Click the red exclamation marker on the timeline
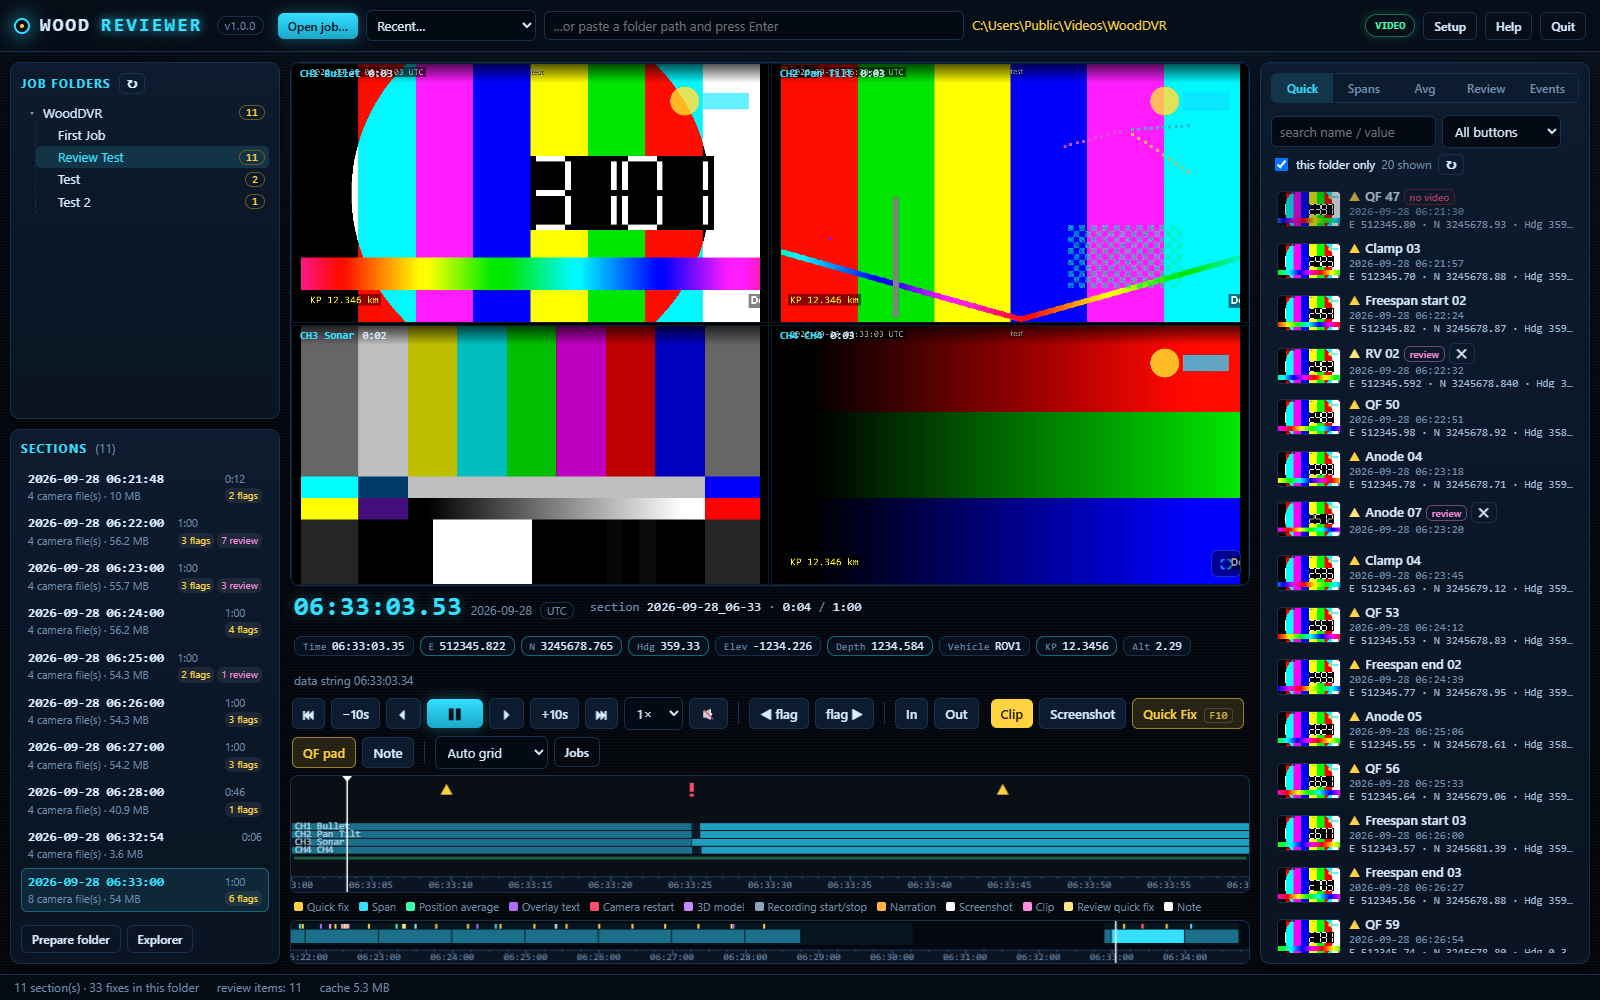This screenshot has height=1000, width=1600. (691, 790)
